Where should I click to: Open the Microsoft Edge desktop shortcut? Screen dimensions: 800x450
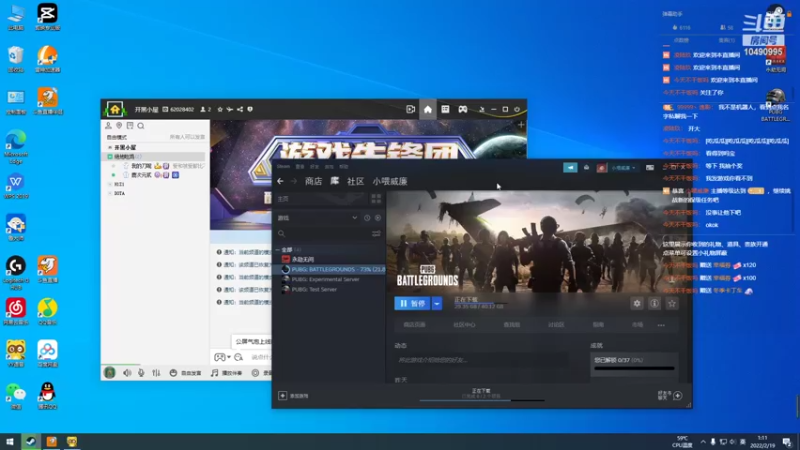16,146
